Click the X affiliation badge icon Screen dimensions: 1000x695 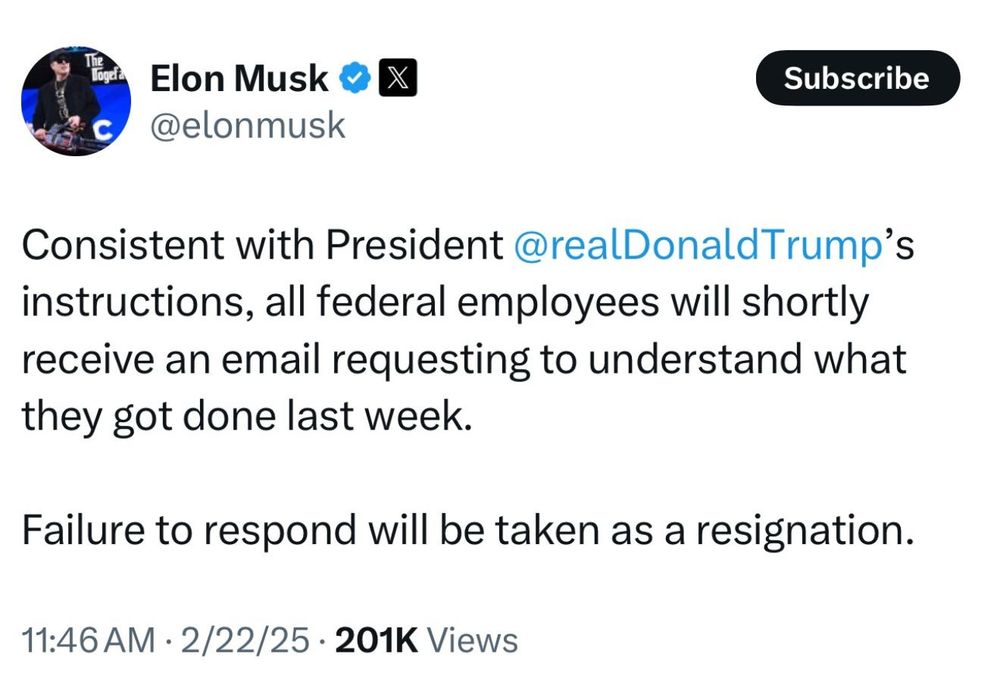(397, 78)
